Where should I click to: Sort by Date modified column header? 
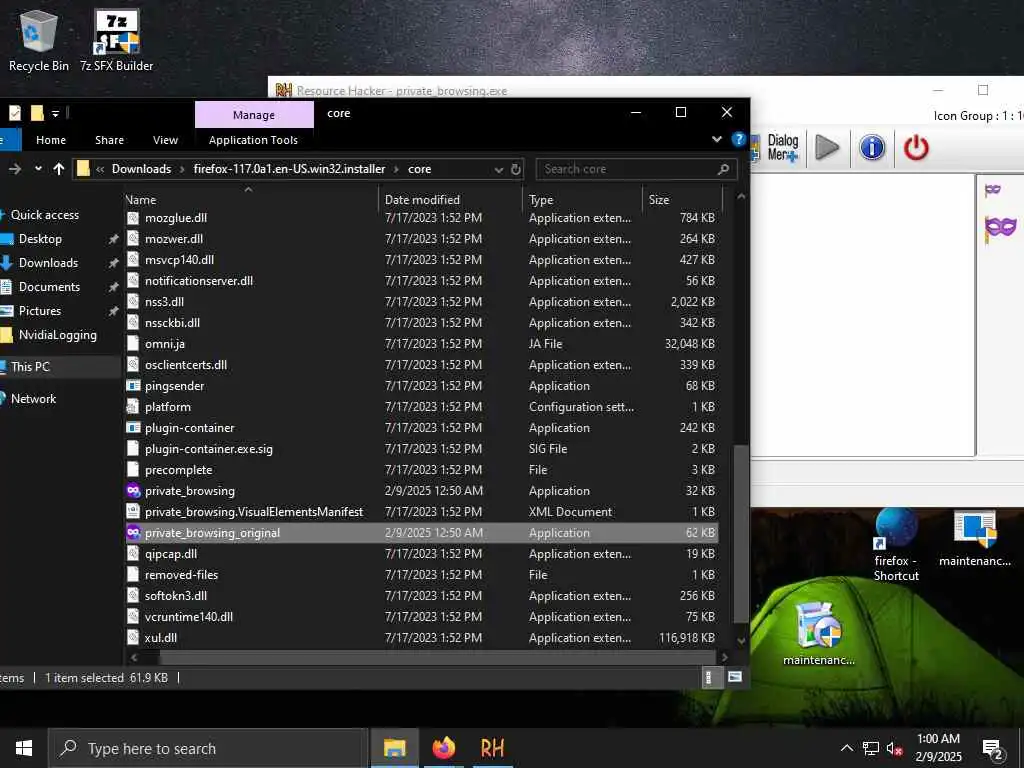click(x=450, y=199)
